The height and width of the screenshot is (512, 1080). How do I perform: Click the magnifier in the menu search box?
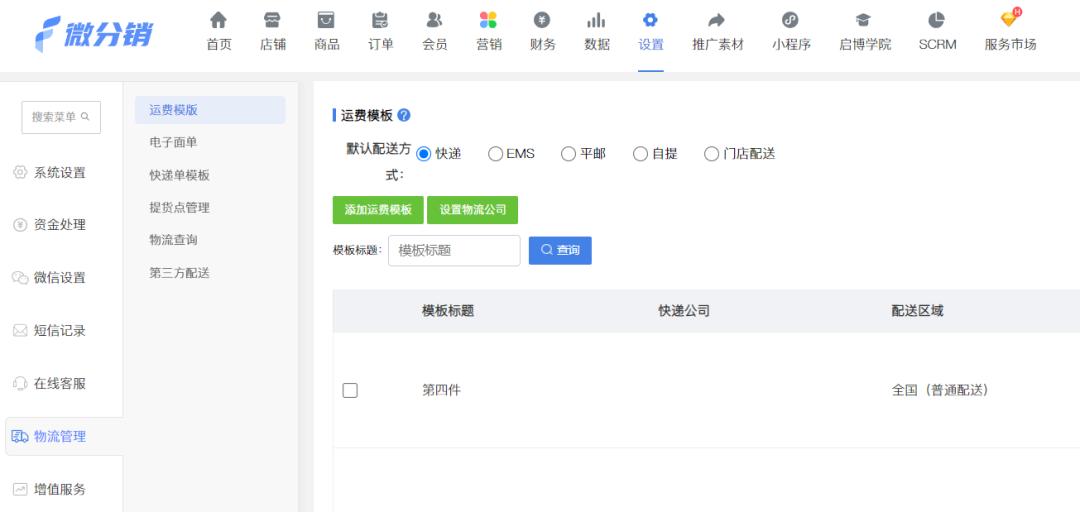click(x=85, y=116)
